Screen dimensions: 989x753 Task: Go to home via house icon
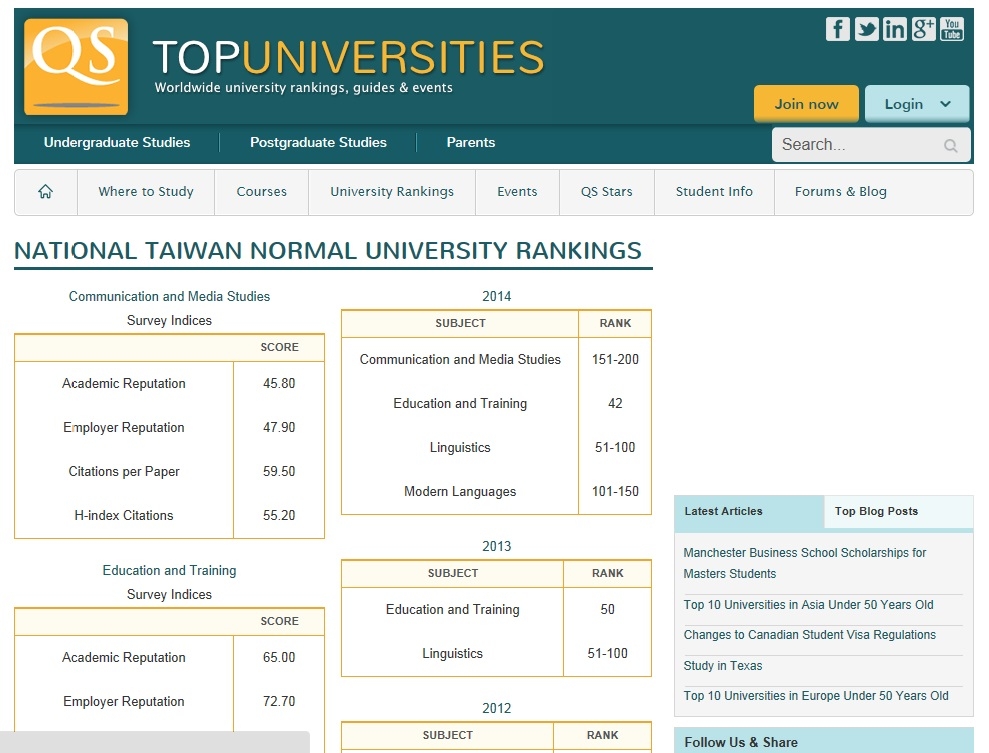pos(45,192)
